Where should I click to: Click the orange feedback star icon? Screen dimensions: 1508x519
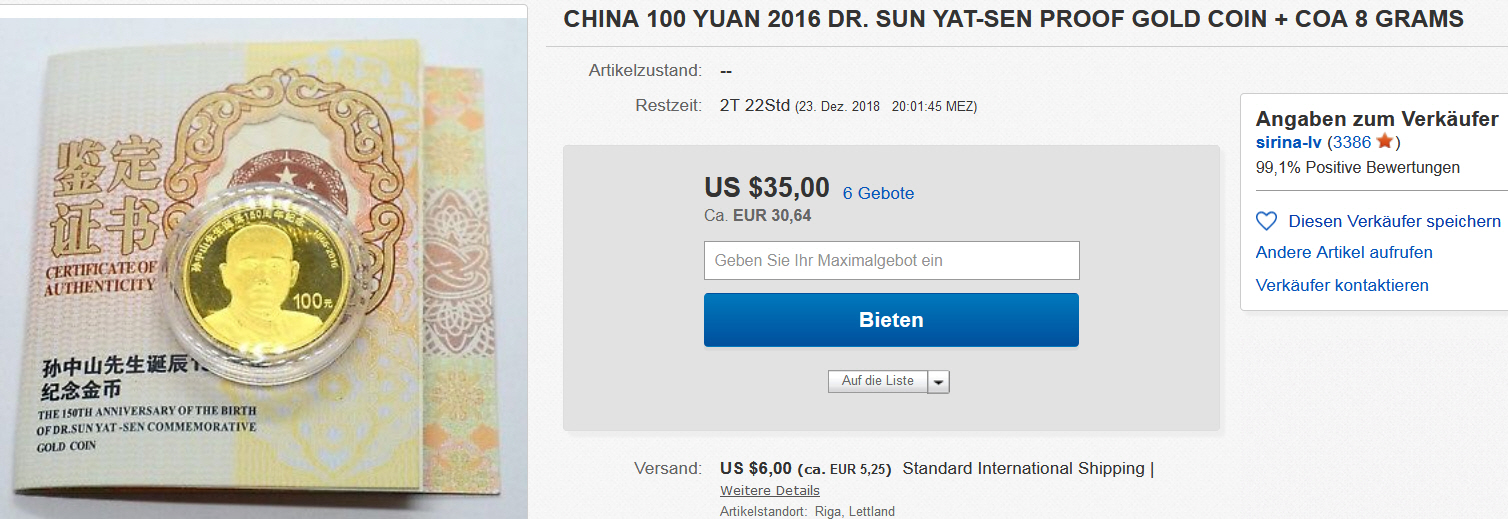point(1385,141)
